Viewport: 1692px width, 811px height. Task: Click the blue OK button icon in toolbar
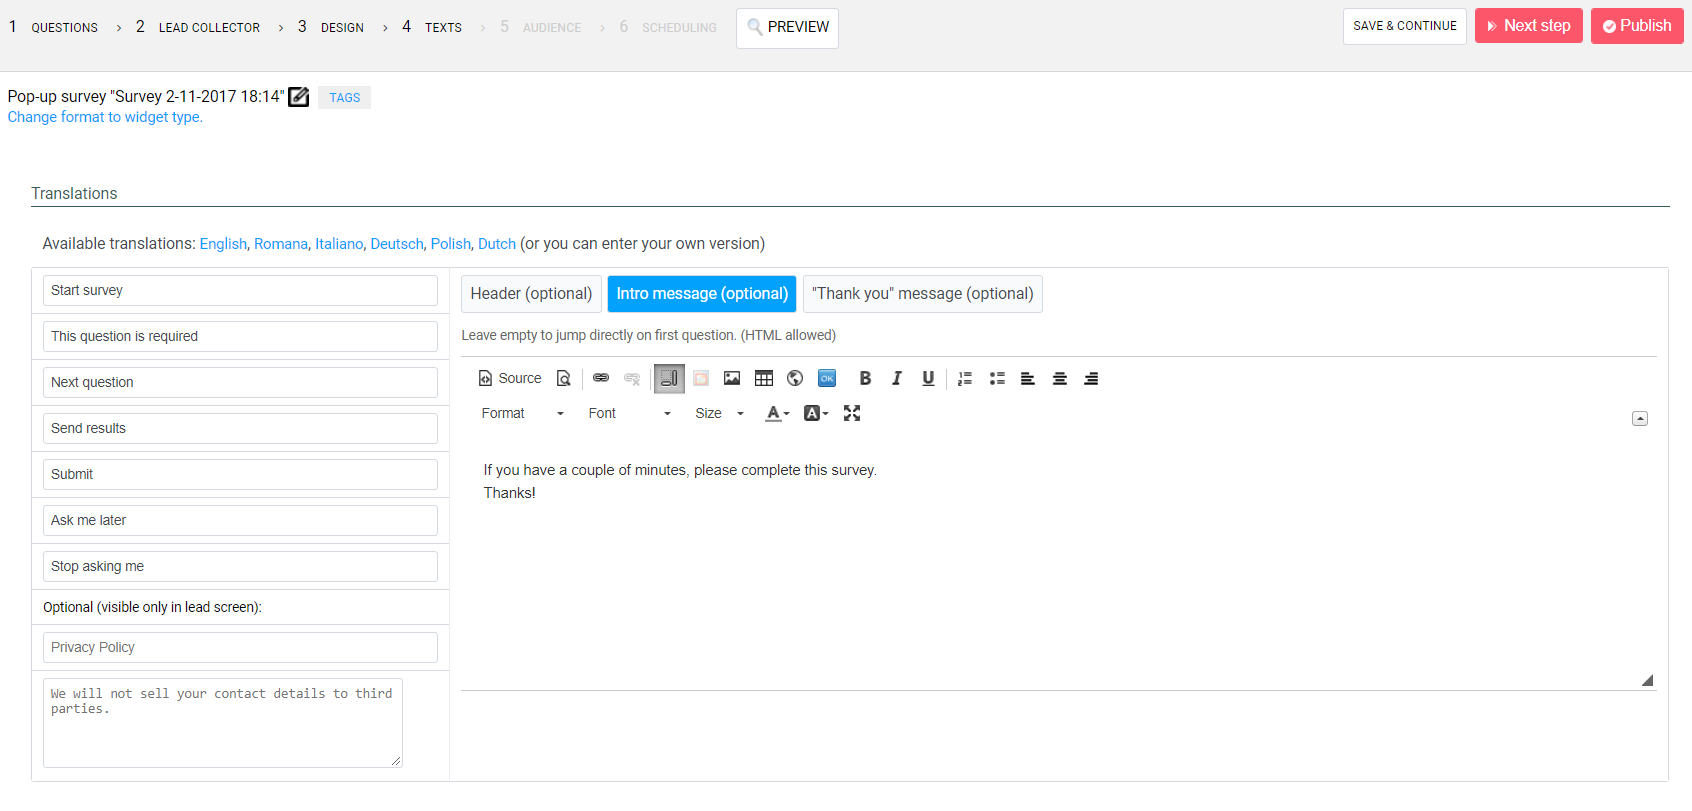(x=827, y=378)
